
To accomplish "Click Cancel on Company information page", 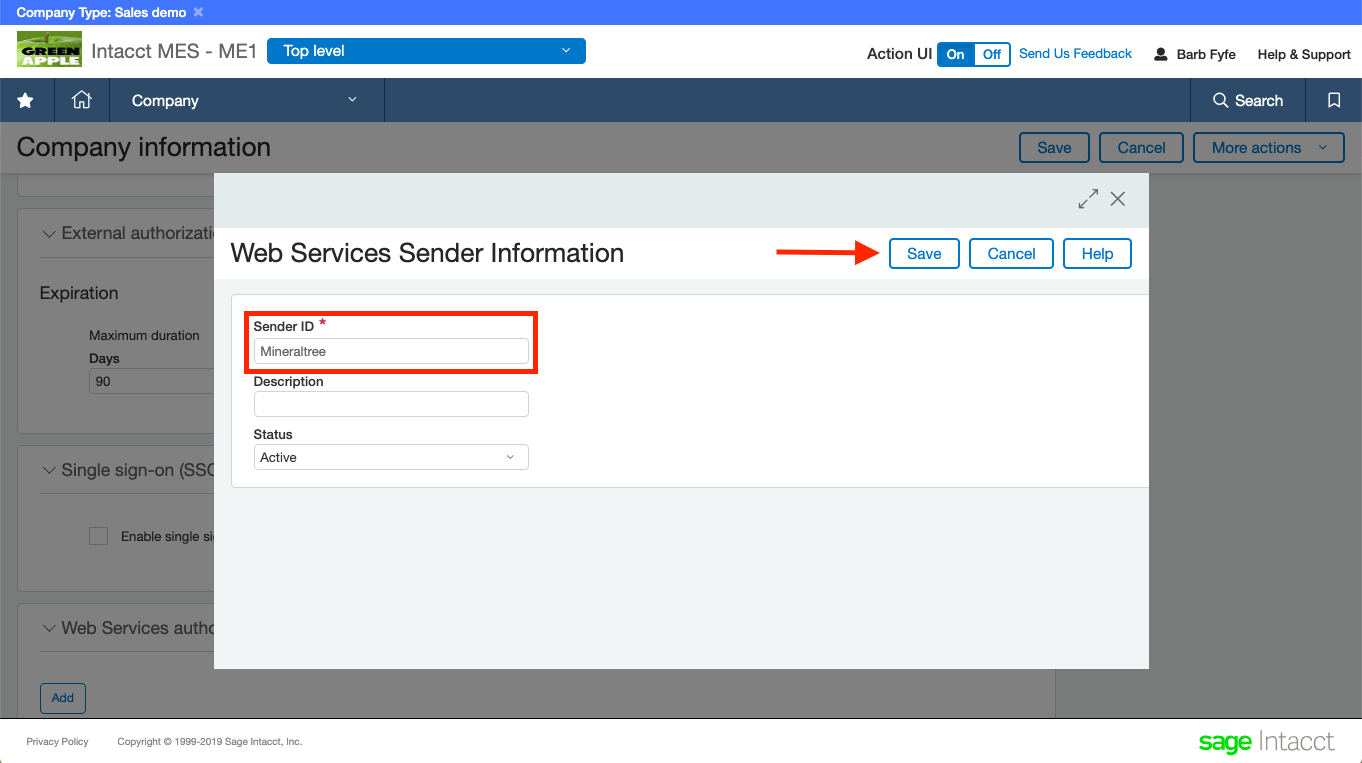I will pos(1141,147).
